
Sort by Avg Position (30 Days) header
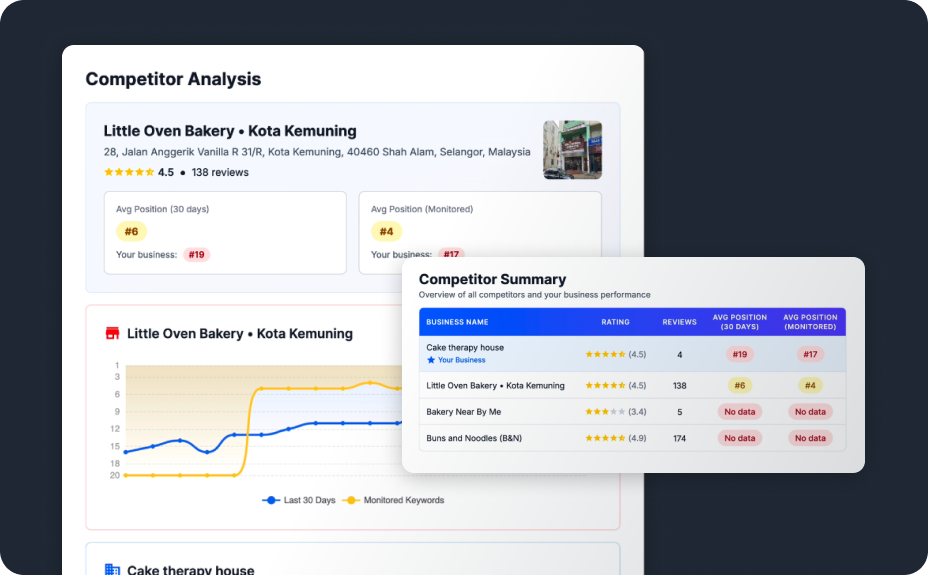[x=740, y=322]
